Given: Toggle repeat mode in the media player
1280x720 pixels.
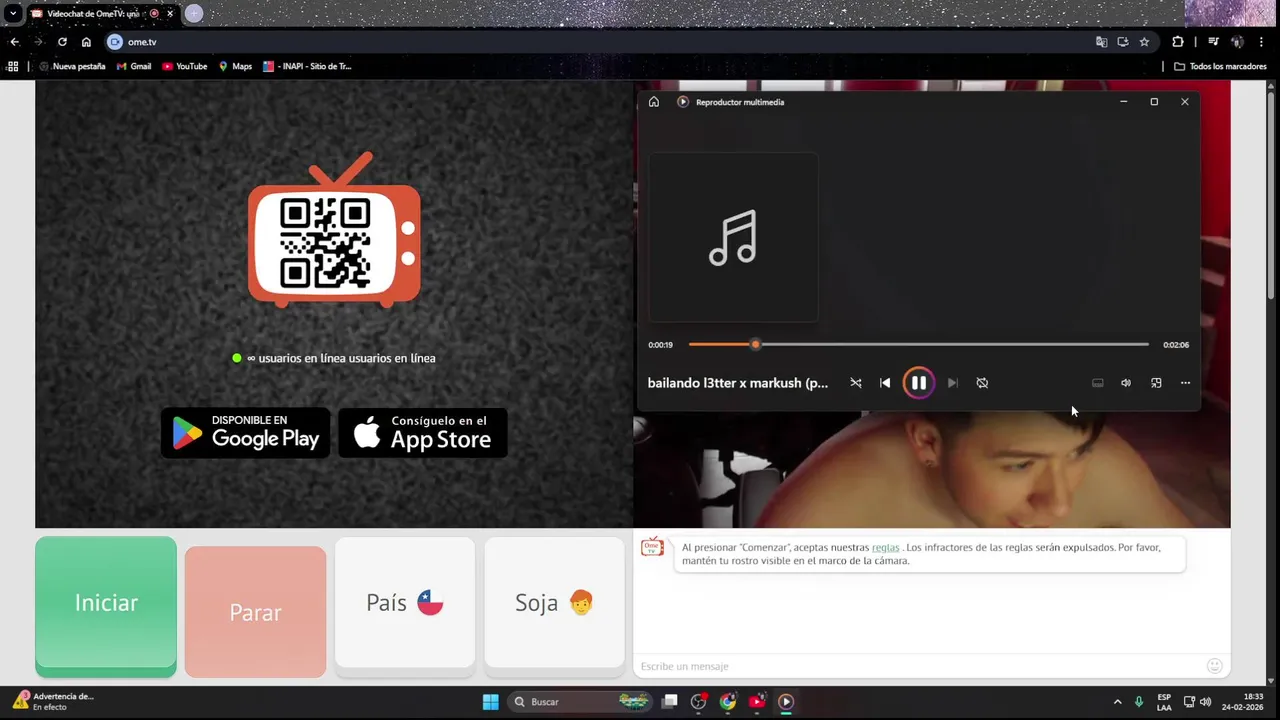Looking at the screenshot, I should tap(982, 383).
